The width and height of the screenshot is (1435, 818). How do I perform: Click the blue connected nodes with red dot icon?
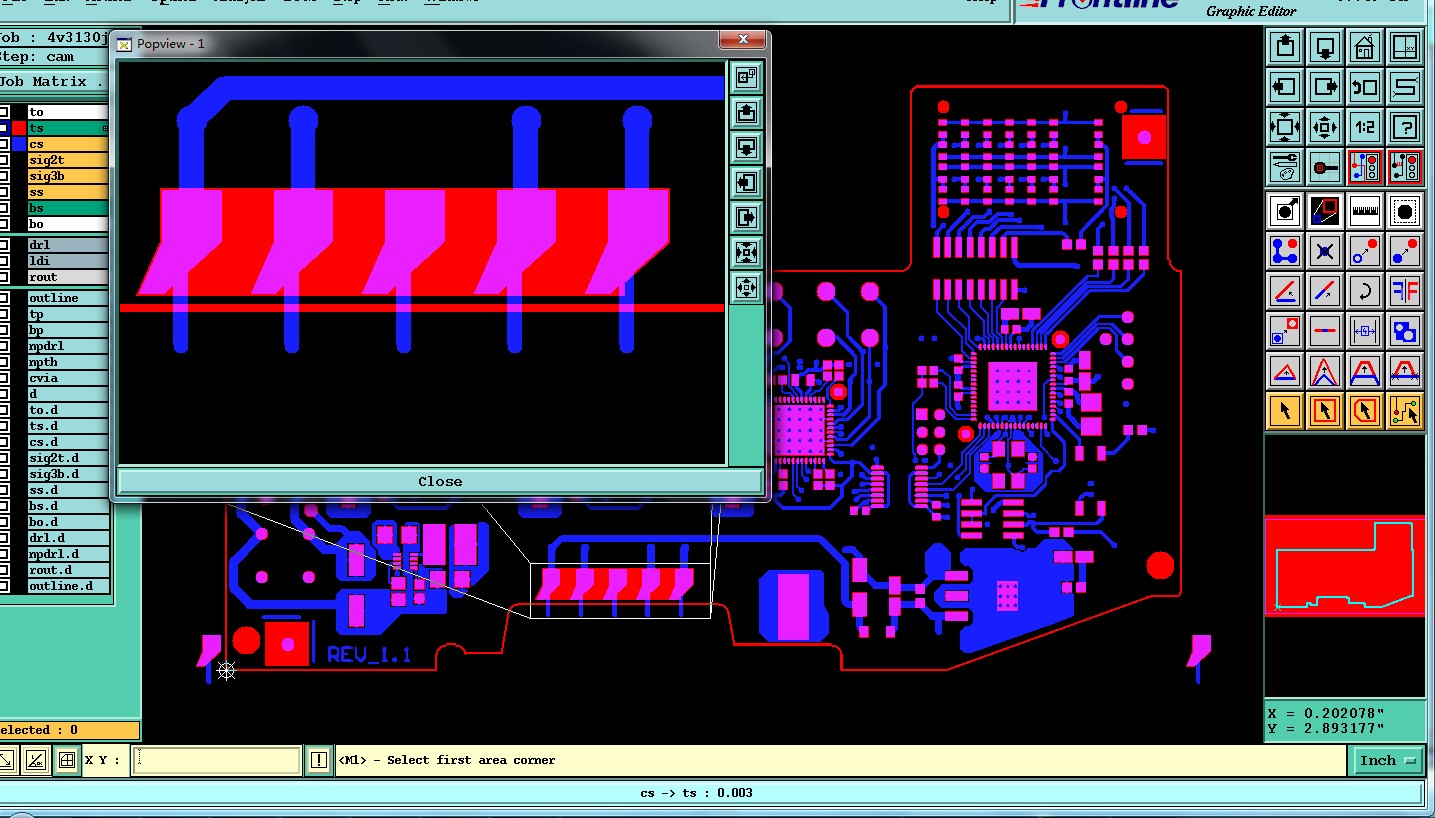coord(1285,251)
